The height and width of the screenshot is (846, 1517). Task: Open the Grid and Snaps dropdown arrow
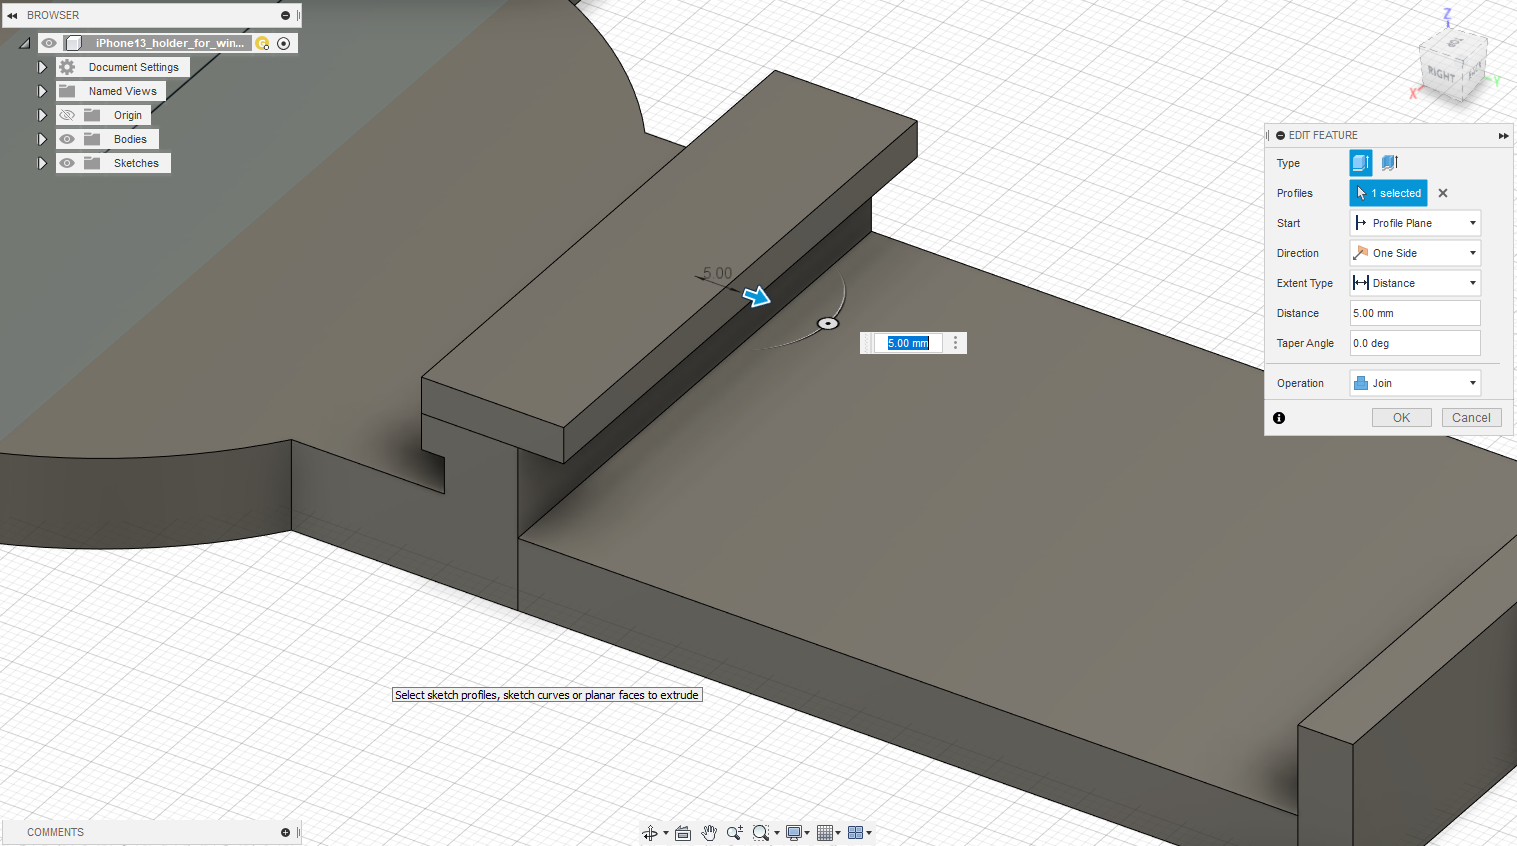(x=838, y=833)
